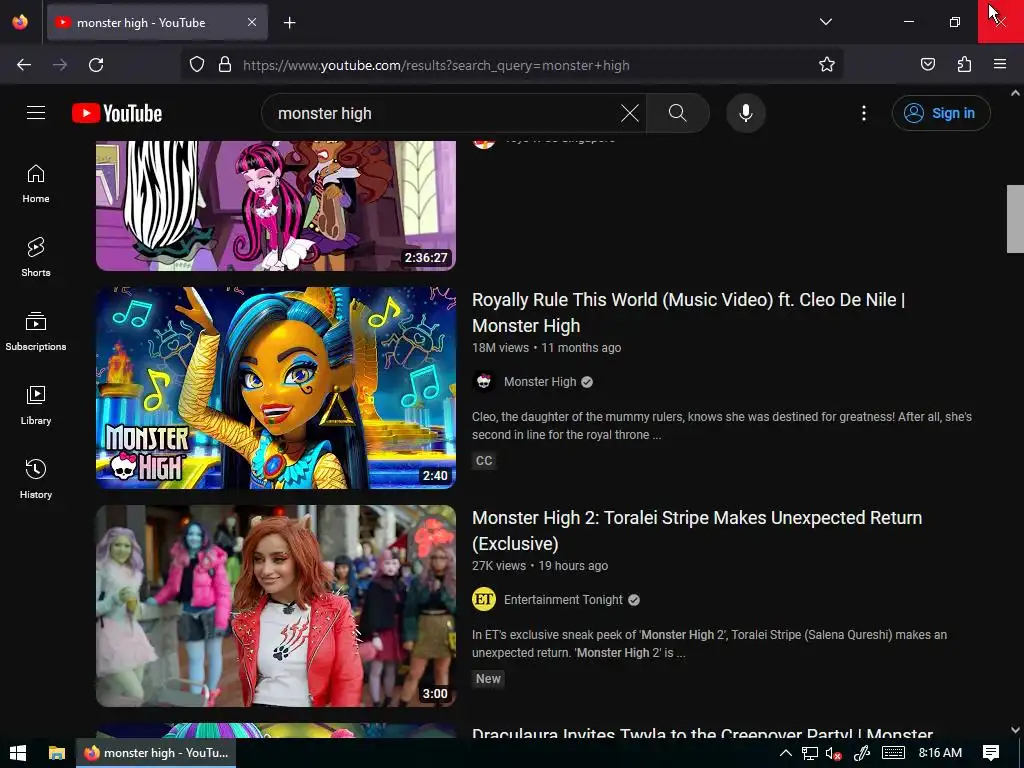
Task: Click the YouTube logo
Action: (117, 113)
